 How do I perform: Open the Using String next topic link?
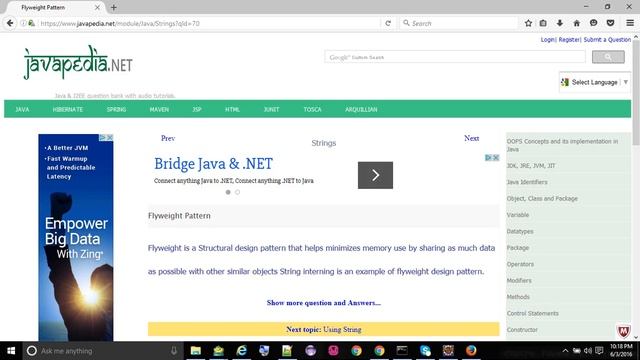click(x=342, y=329)
